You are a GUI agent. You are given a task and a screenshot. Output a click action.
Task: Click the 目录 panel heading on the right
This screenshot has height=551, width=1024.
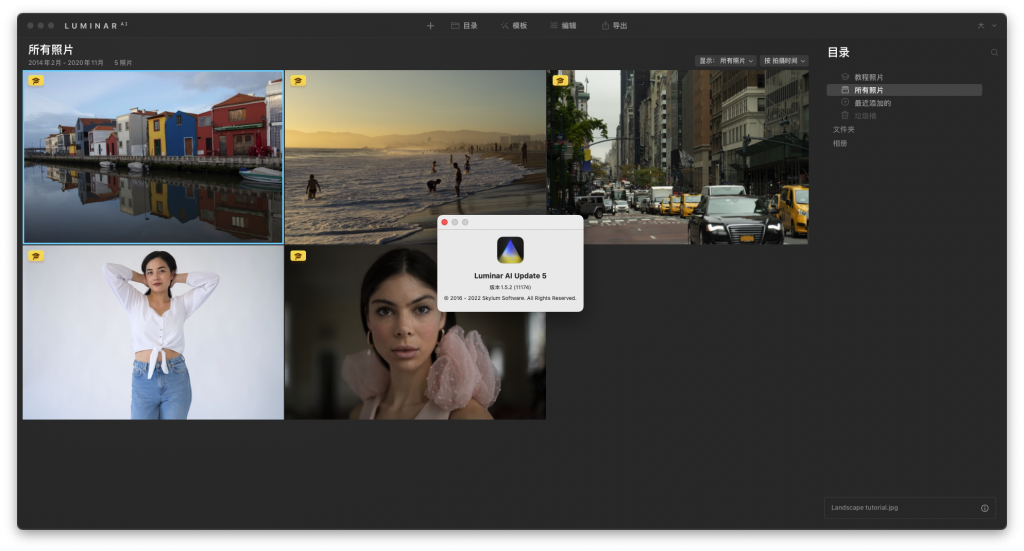tap(839, 53)
